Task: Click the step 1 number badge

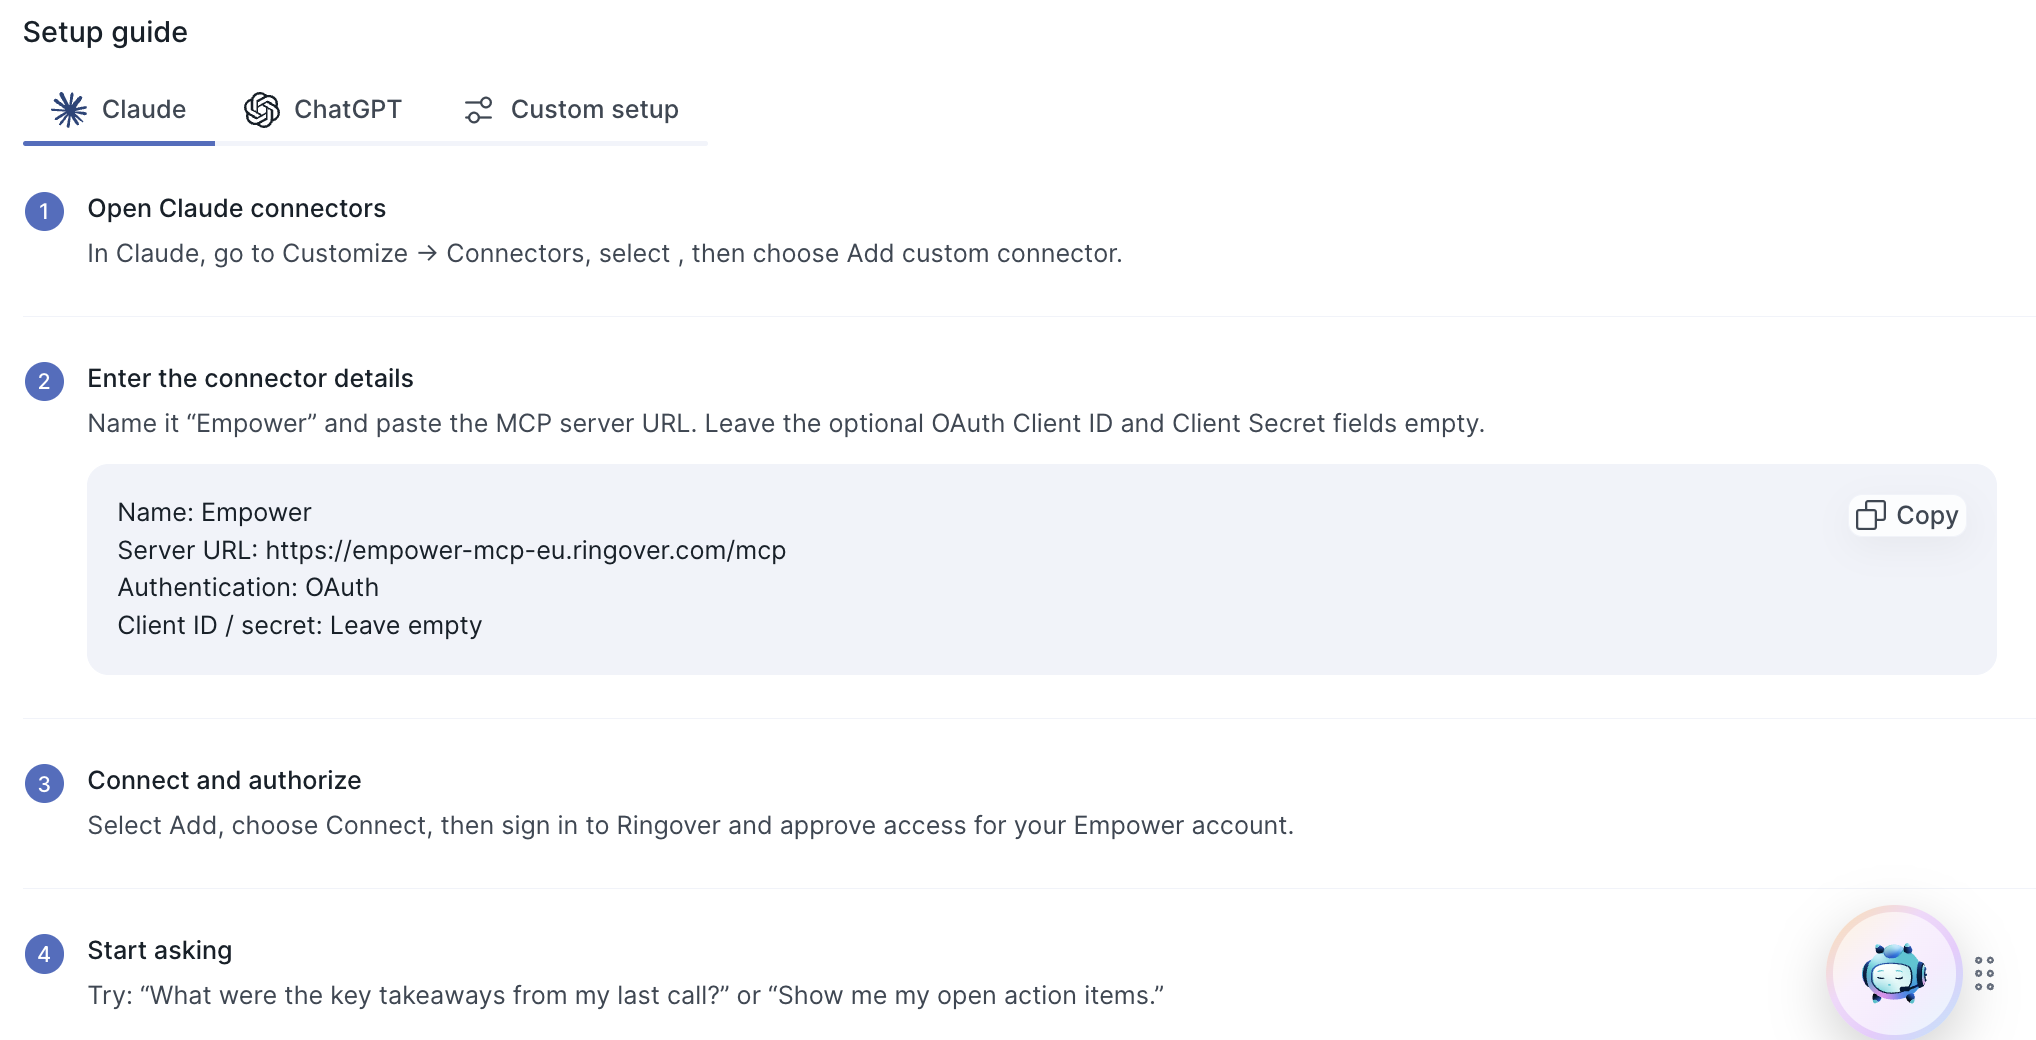Action: 44,211
